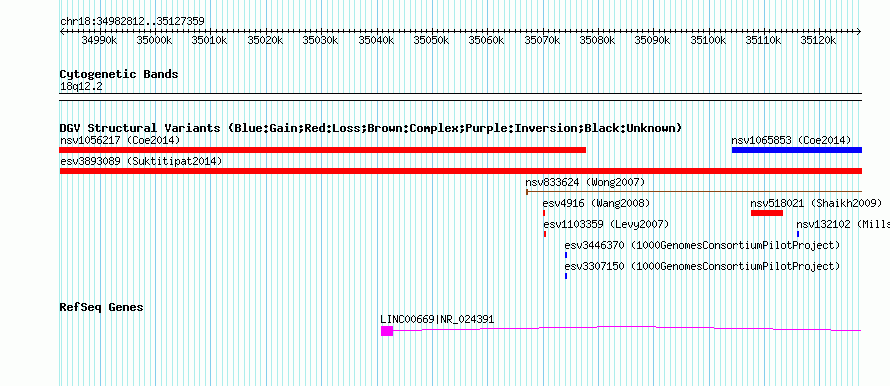Image resolution: width=890 pixels, height=386 pixels.
Task: Click the esv3893089 (Suktitipat2014) label
Action: click(141, 161)
